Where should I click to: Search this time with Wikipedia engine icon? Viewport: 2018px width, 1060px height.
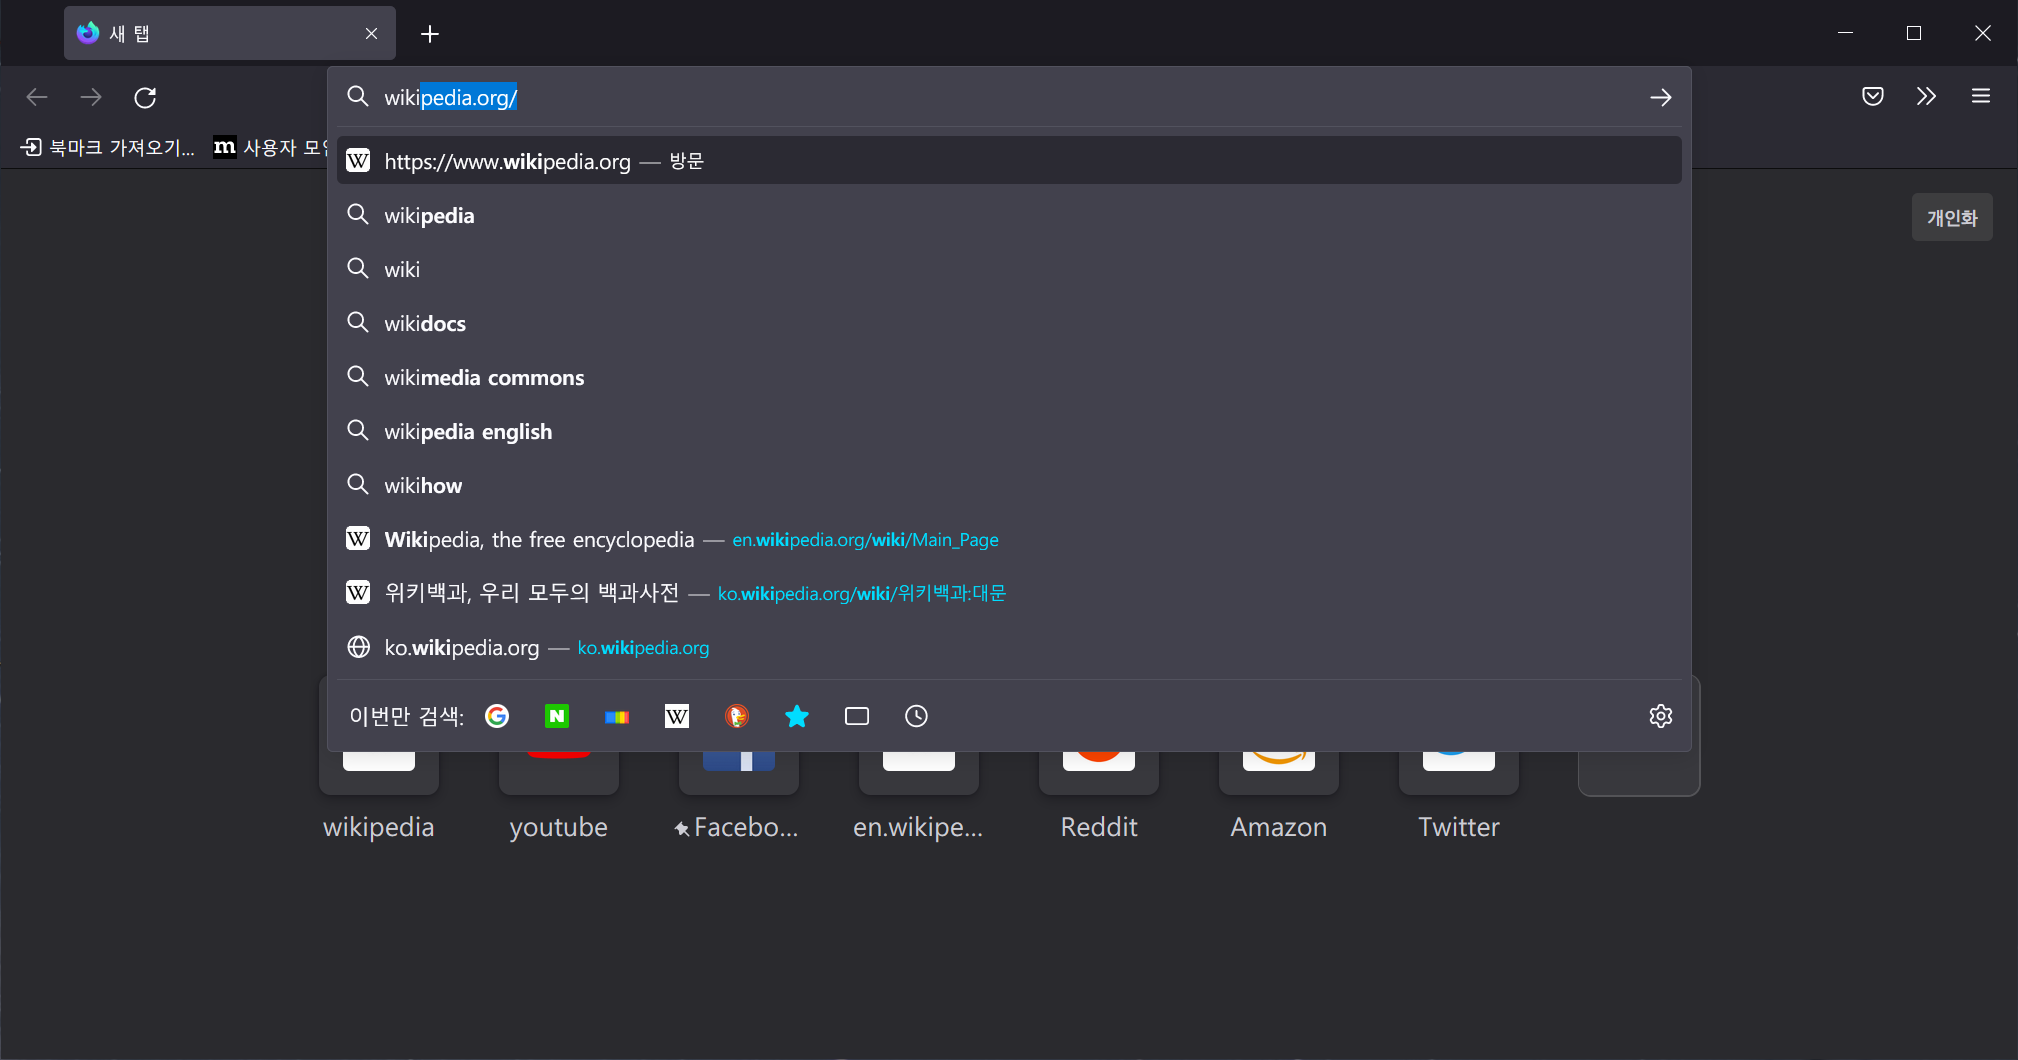[677, 716]
